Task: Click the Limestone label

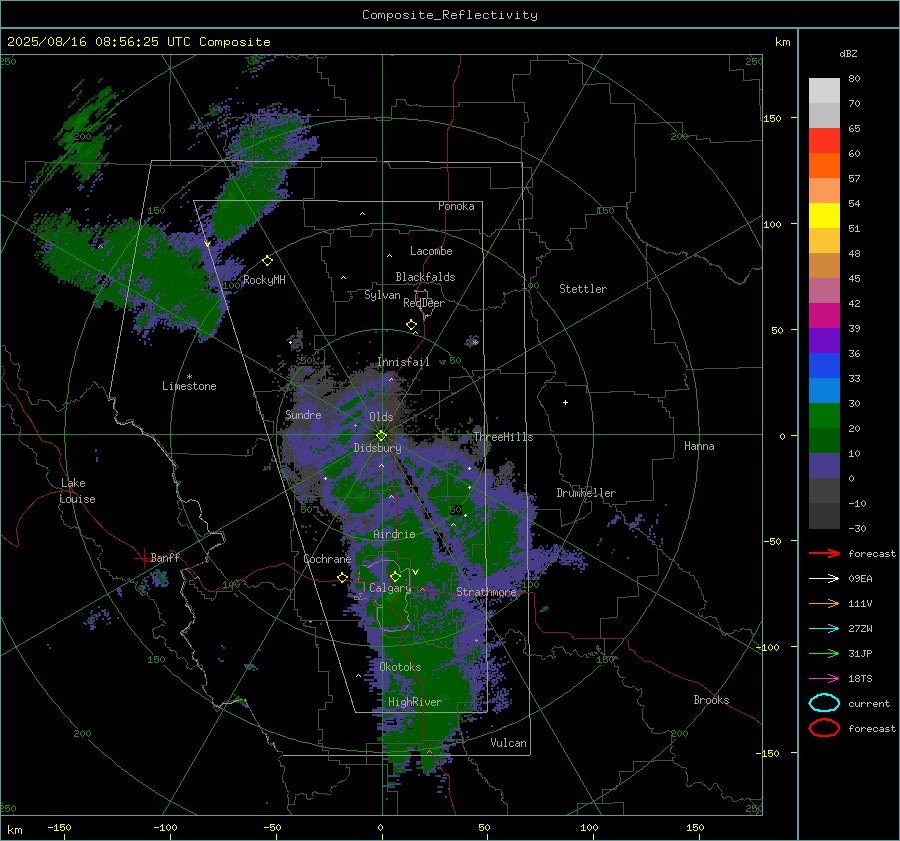Action: pos(189,386)
